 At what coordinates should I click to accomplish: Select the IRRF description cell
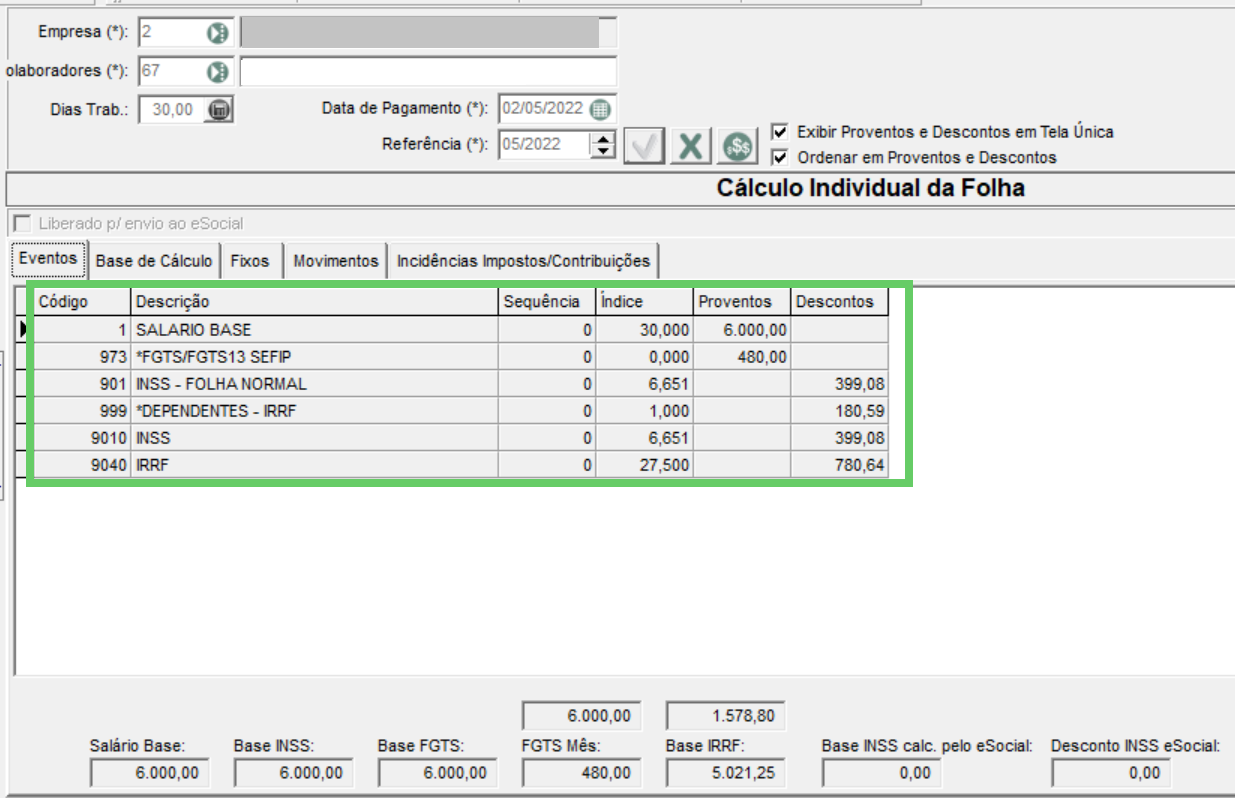[315, 464]
